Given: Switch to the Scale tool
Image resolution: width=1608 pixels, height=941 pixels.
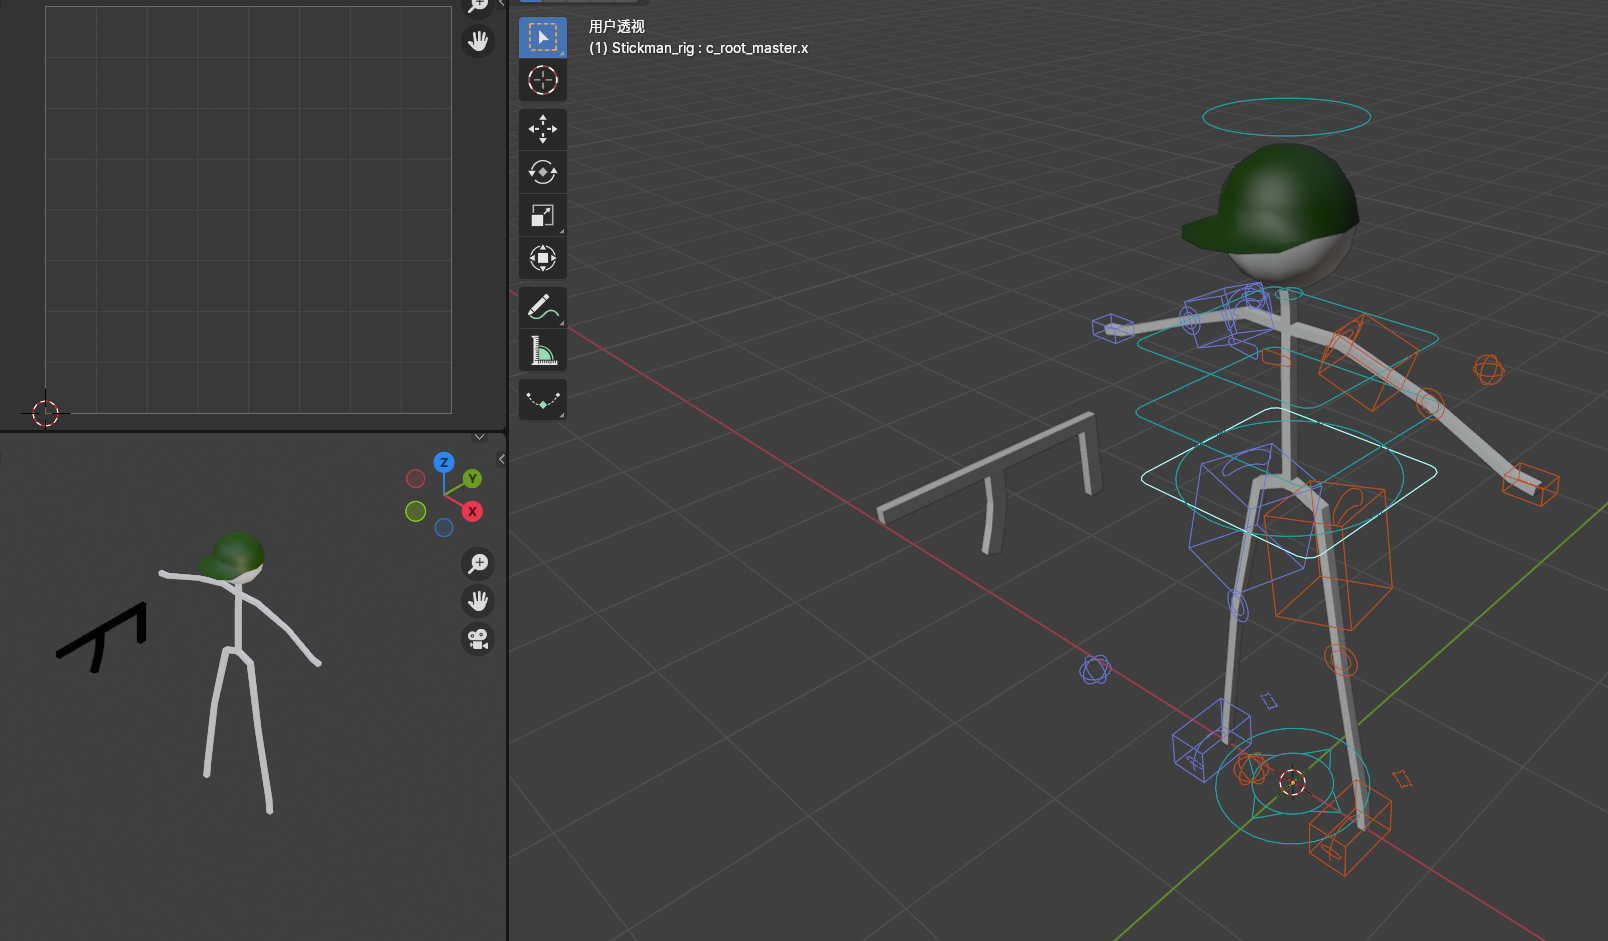Looking at the screenshot, I should coord(542,215).
